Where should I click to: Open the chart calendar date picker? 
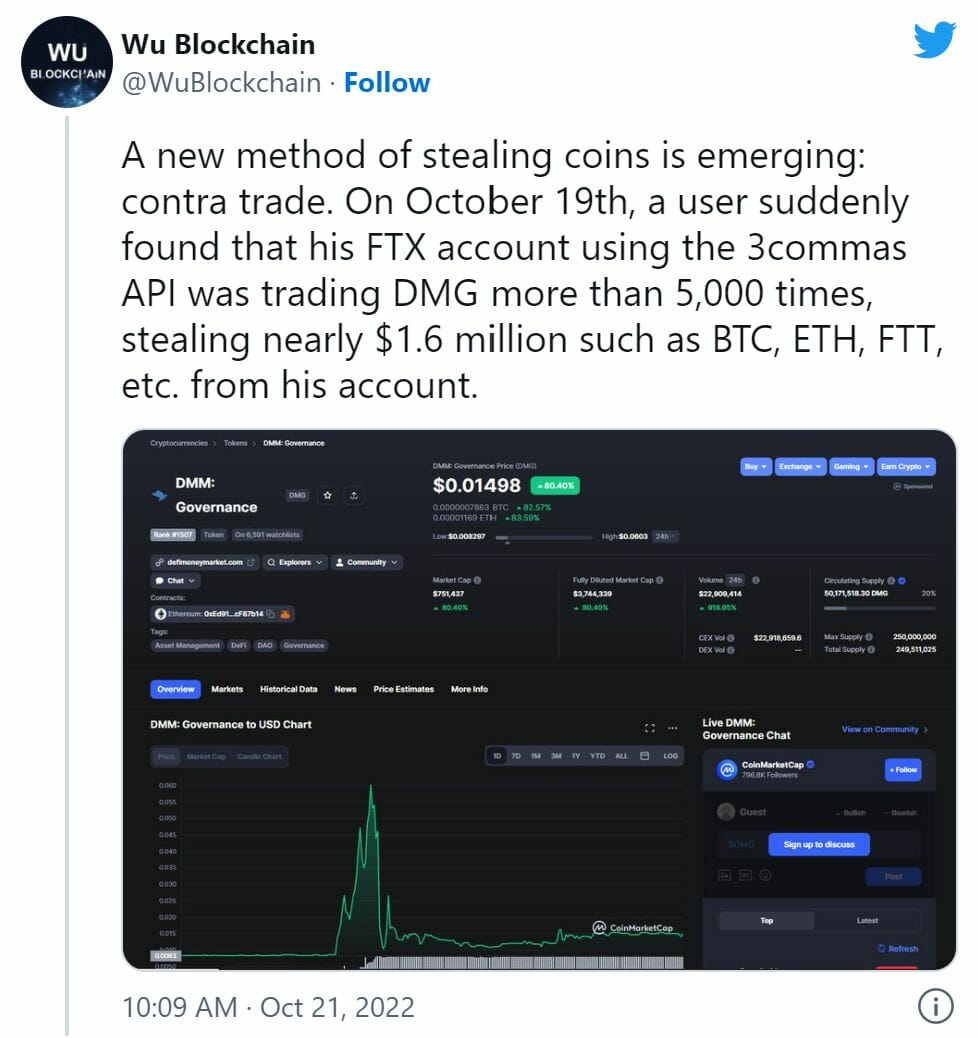point(645,756)
